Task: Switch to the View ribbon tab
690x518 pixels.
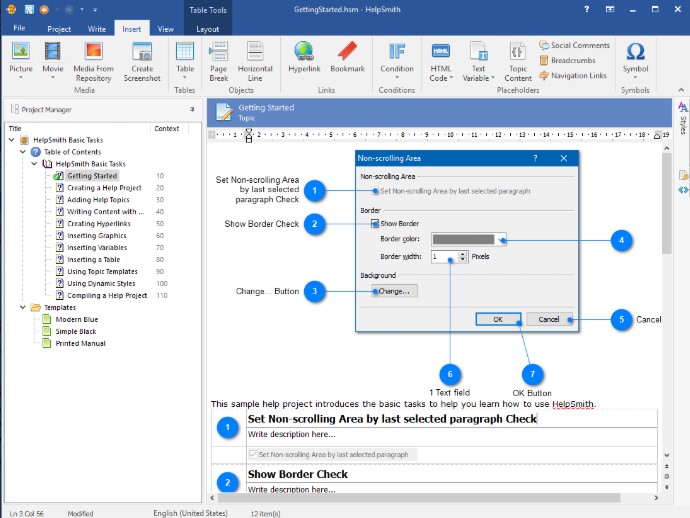Action: coord(165,29)
